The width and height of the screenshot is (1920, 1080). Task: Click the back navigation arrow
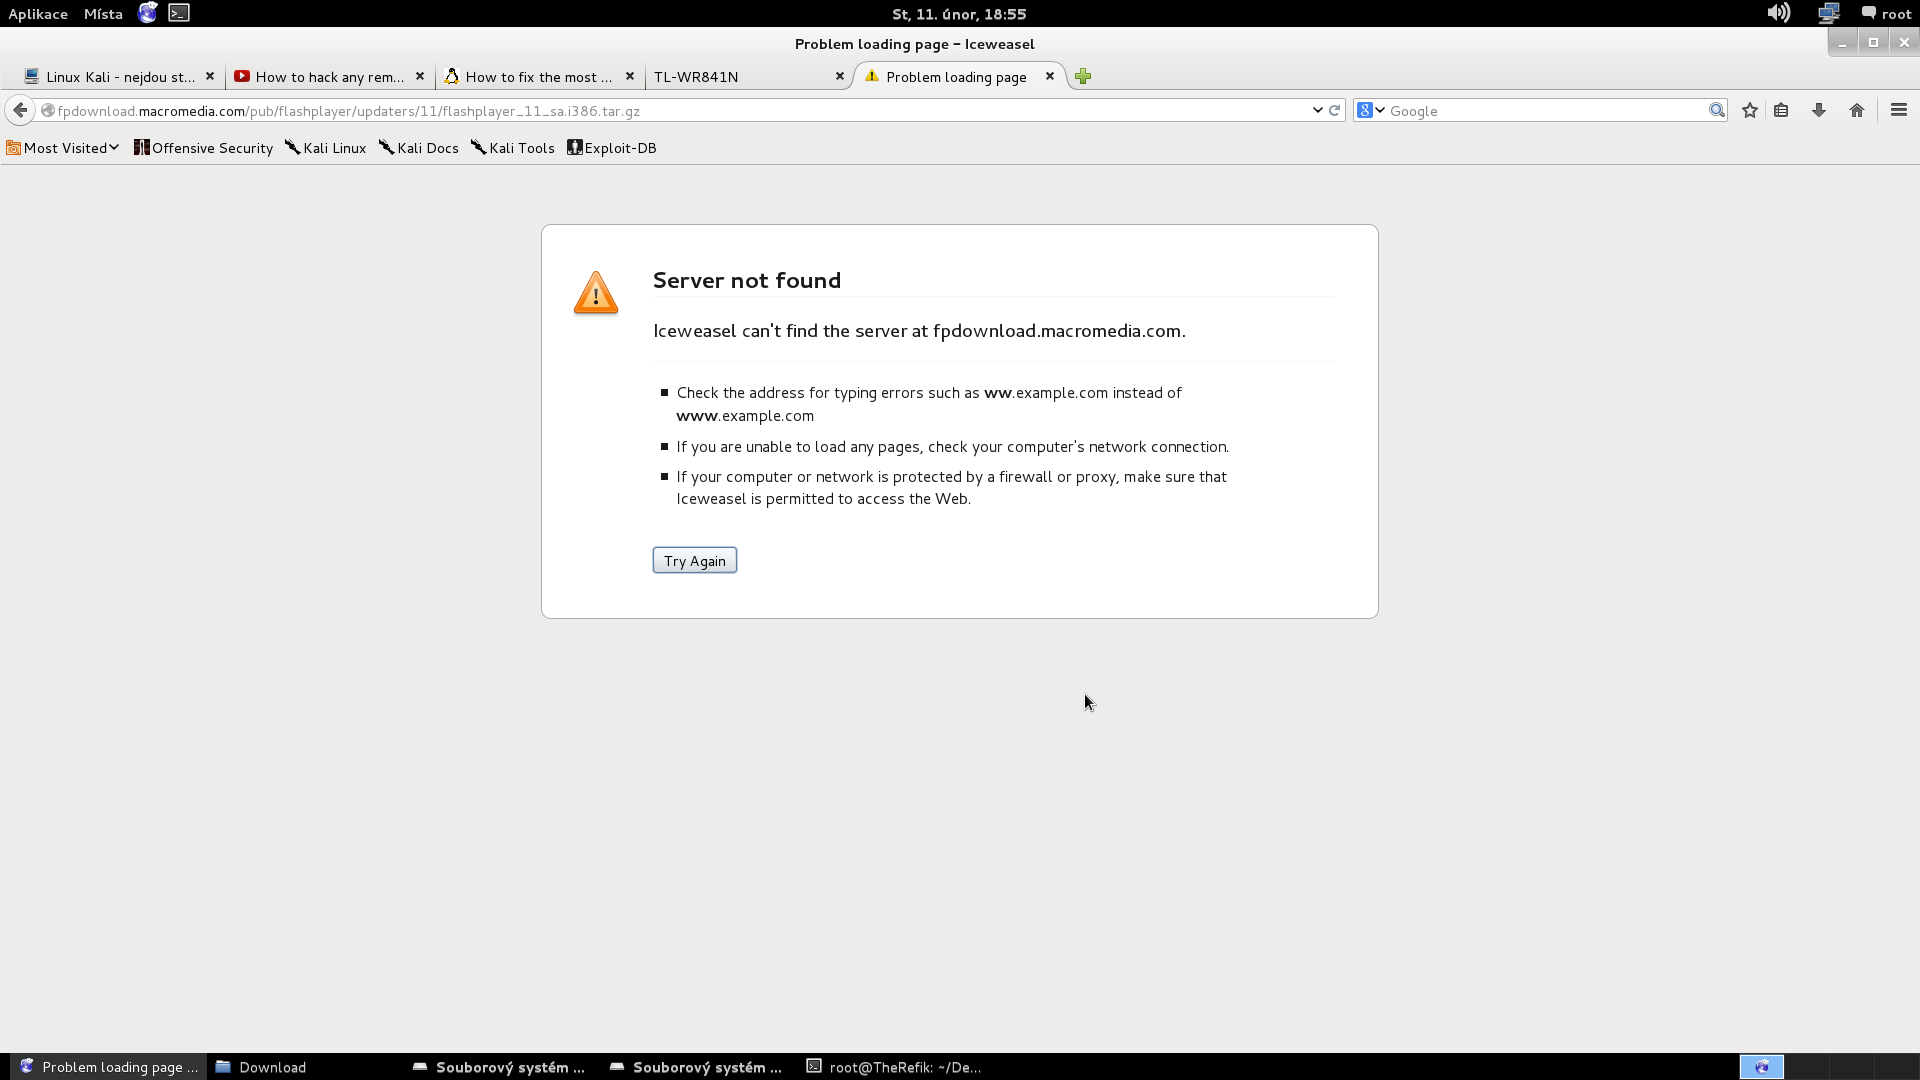pos(20,110)
